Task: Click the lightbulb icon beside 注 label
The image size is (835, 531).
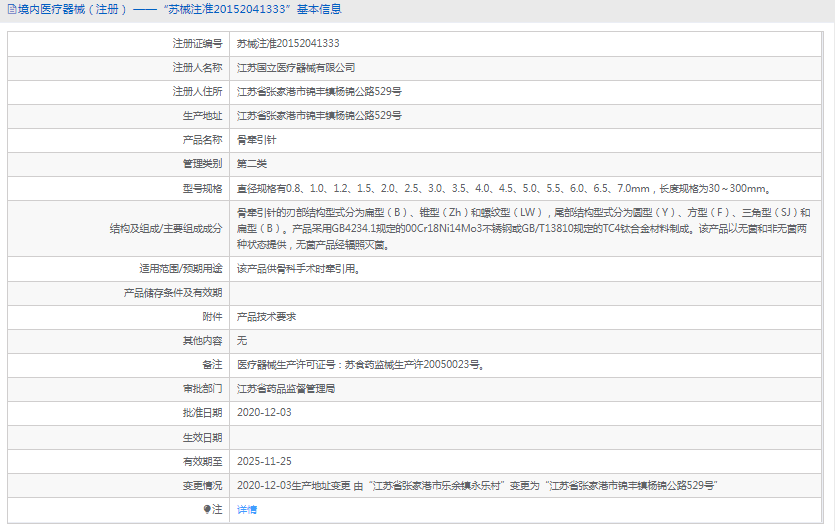Action: click(x=207, y=510)
